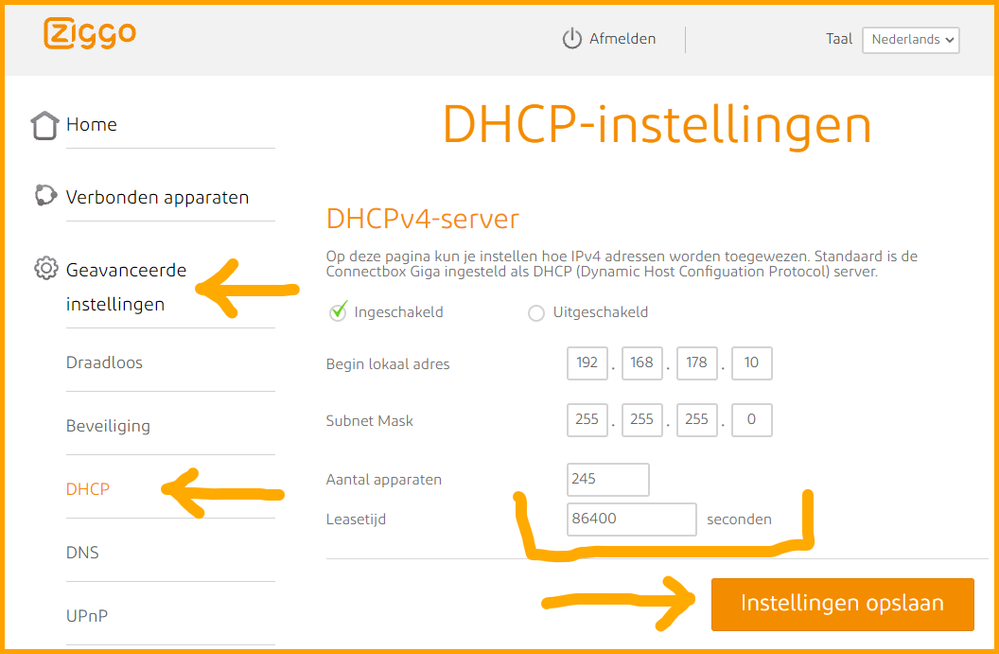Click the Geavanceerde instellingen gear icon

pyautogui.click(x=45, y=269)
